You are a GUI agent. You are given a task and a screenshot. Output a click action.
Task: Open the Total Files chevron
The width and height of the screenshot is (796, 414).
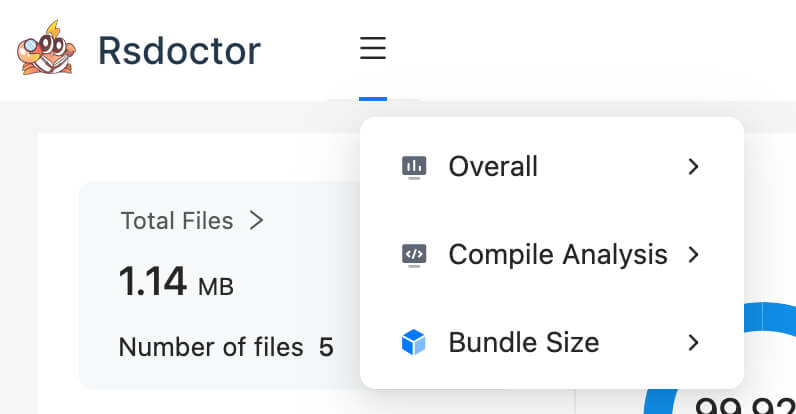click(257, 221)
